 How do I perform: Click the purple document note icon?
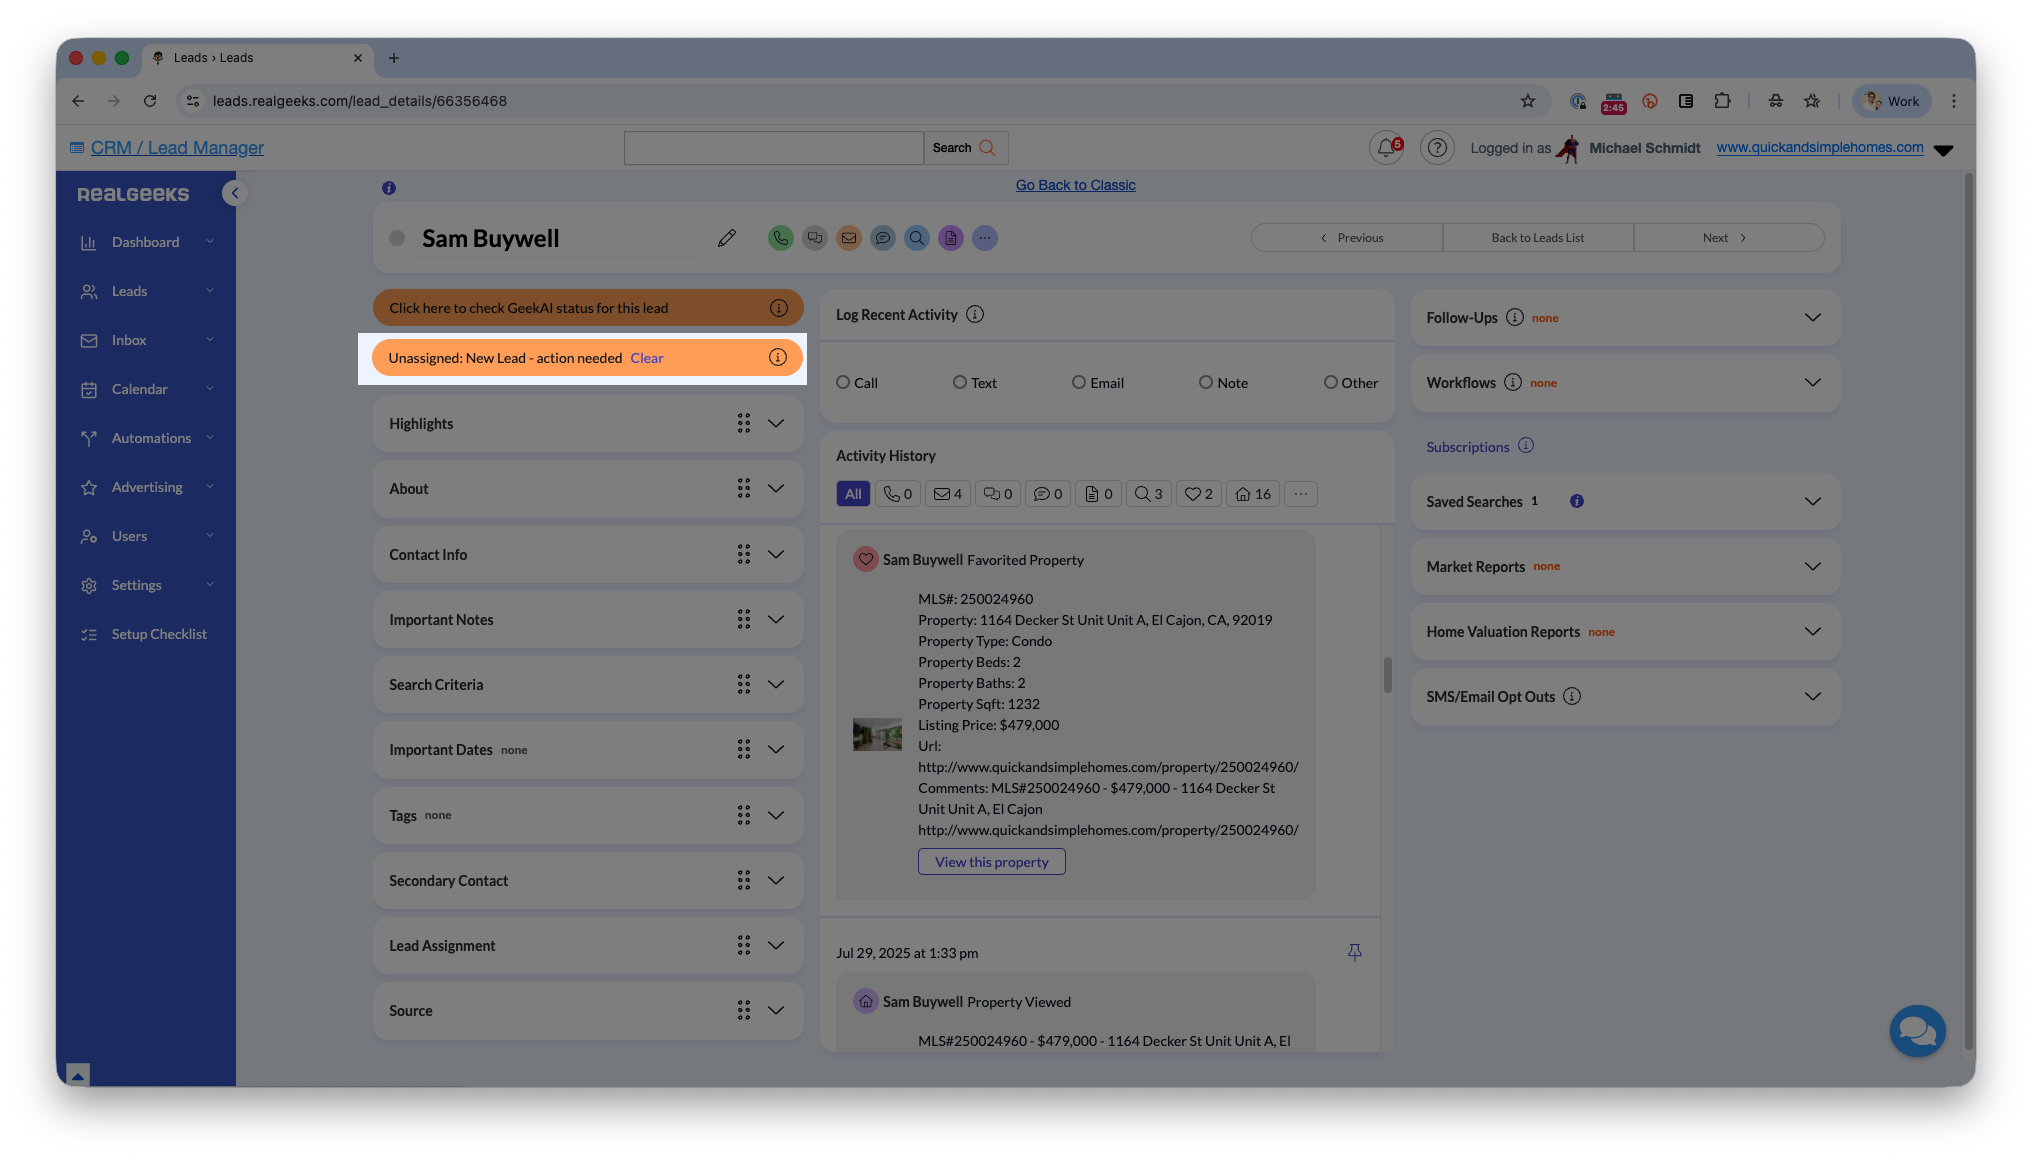click(x=951, y=238)
